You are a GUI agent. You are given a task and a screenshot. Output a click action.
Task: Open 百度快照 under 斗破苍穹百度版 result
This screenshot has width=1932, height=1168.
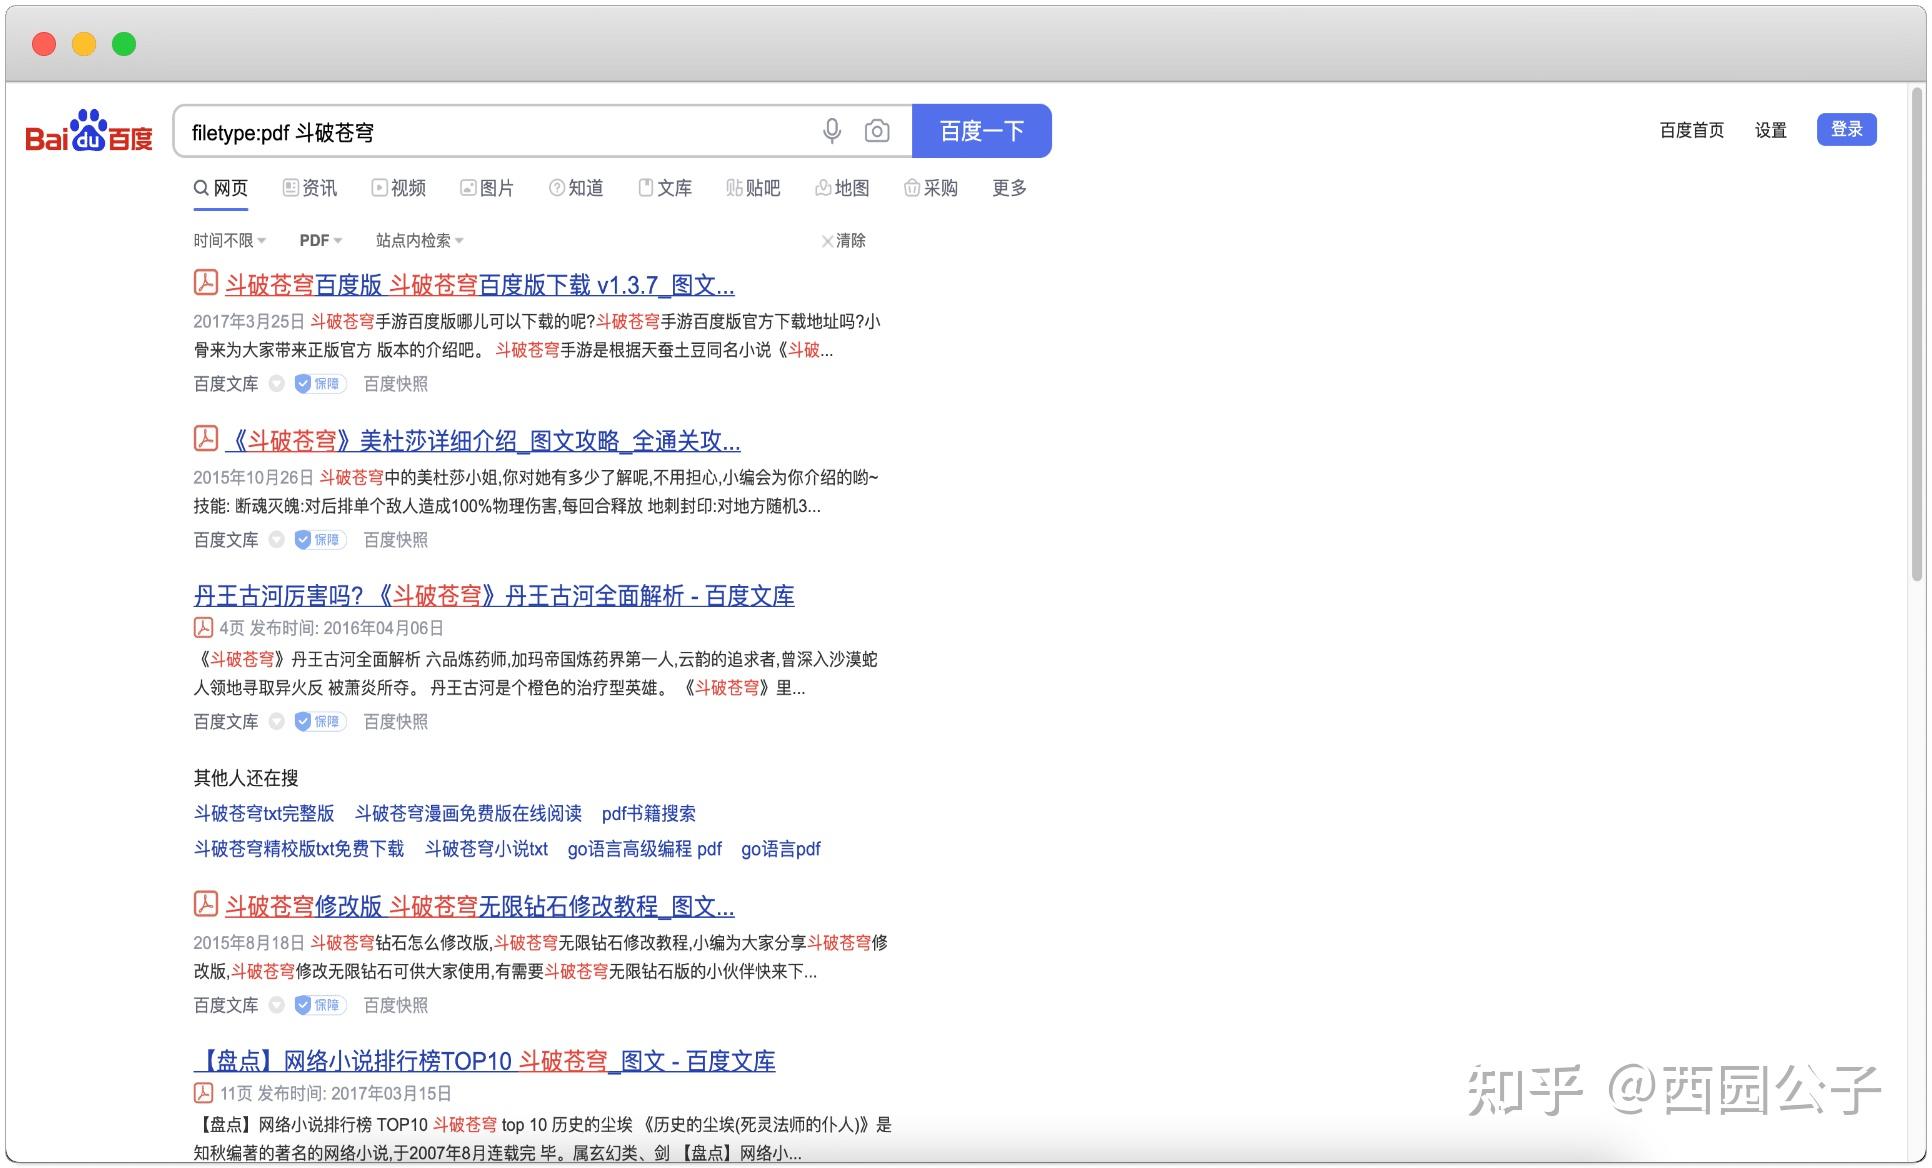[396, 384]
